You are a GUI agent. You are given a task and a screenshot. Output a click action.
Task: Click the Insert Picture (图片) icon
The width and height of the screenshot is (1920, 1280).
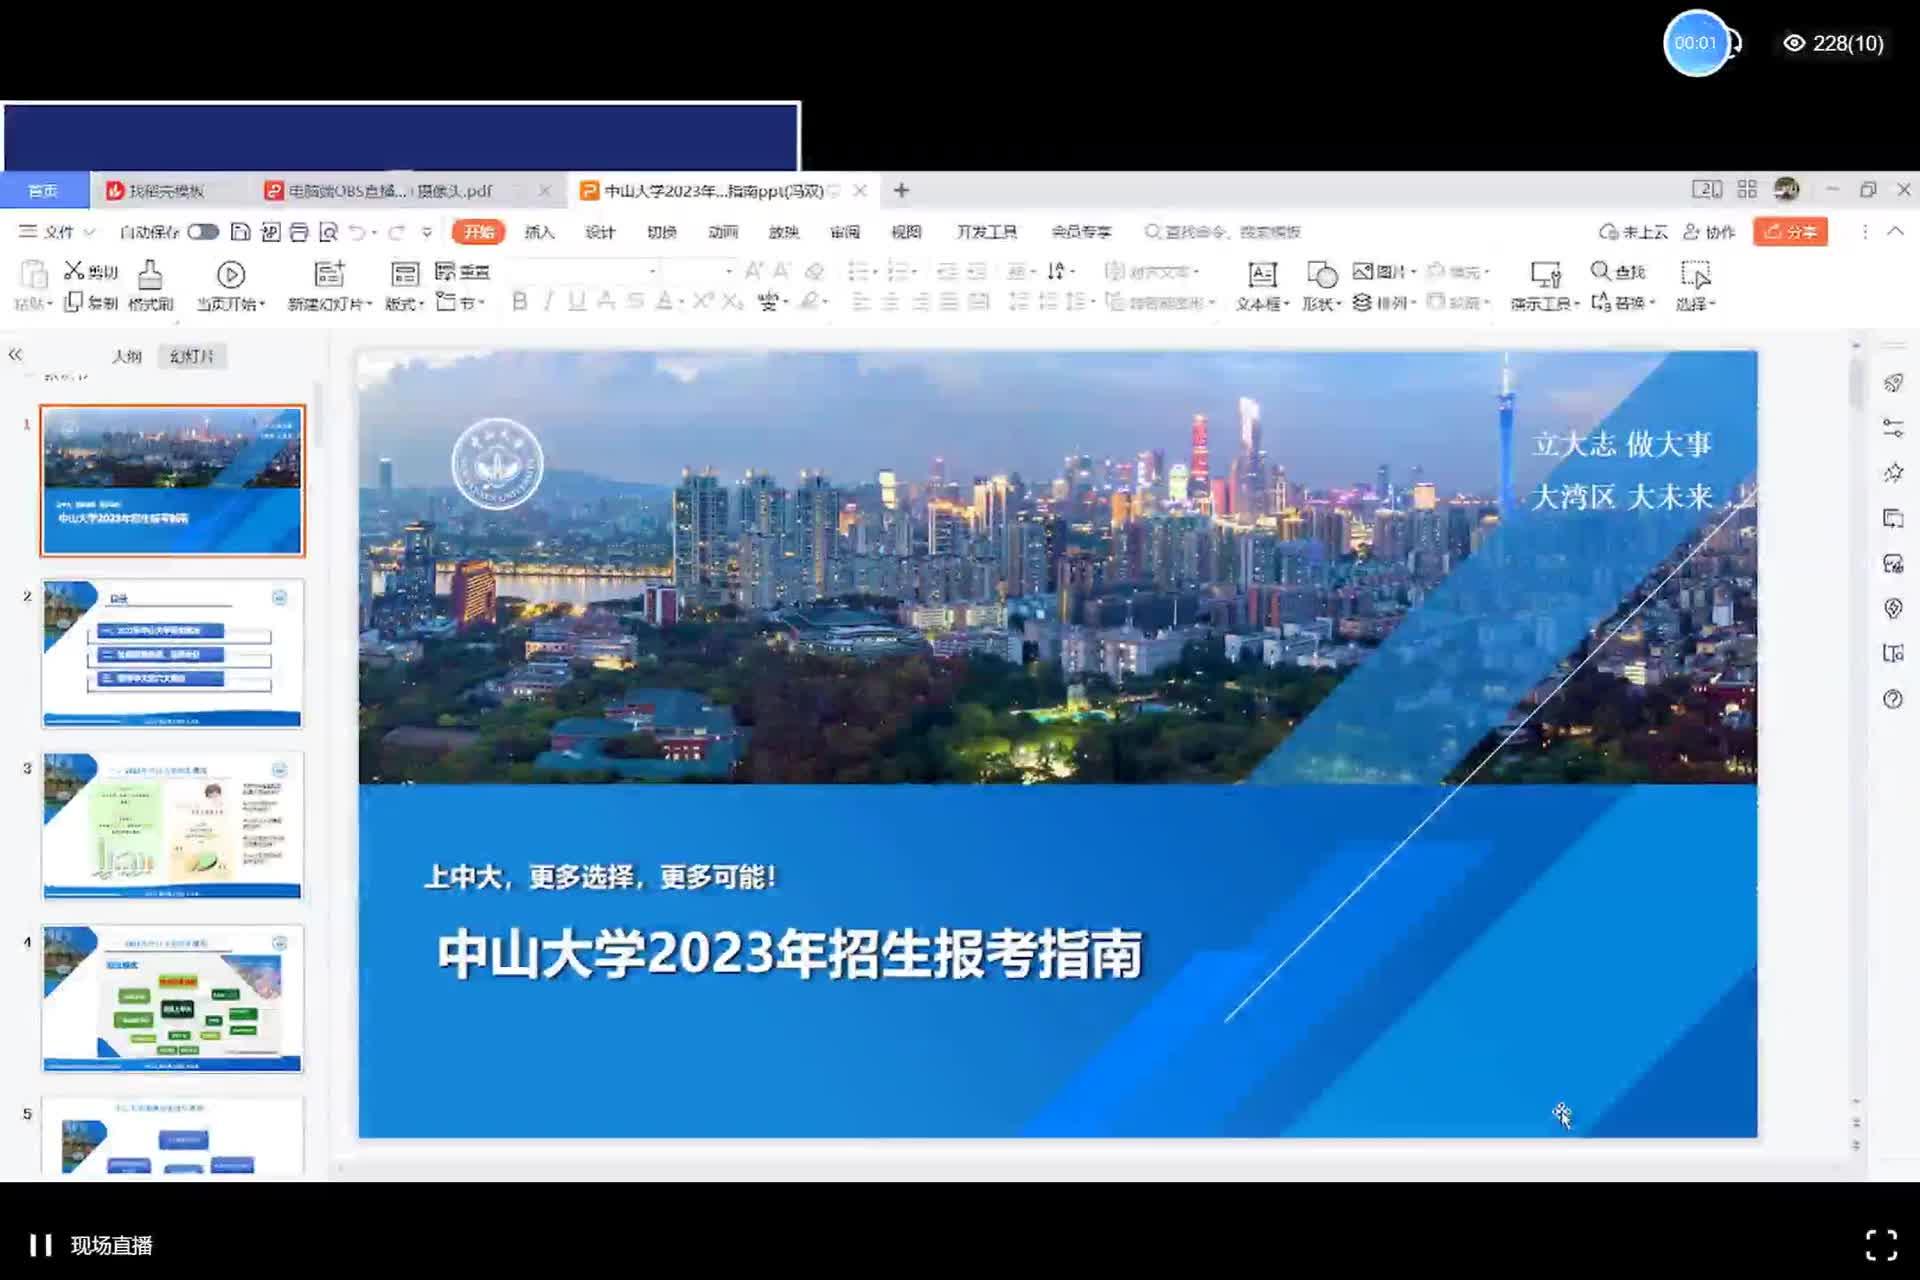pos(1363,271)
